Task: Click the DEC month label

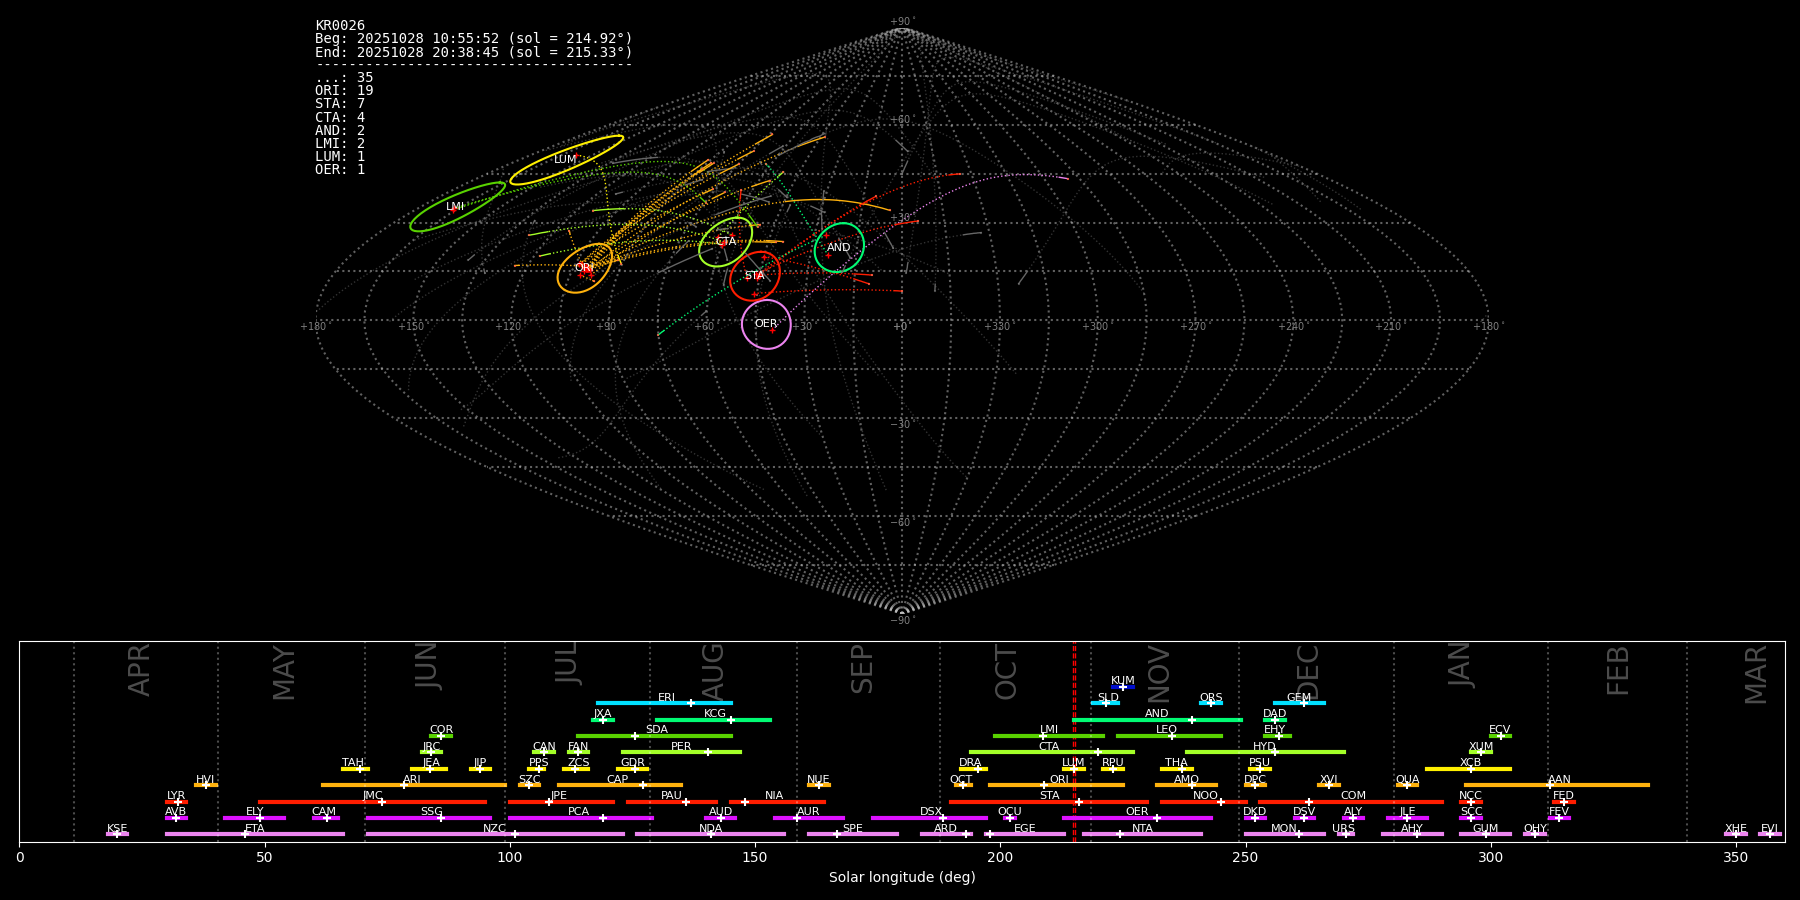Action: pos(1307,672)
